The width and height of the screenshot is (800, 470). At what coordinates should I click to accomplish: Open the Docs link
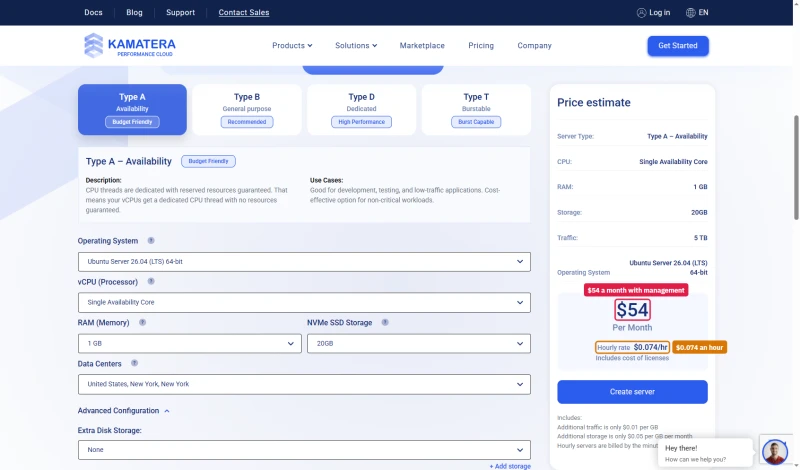click(x=93, y=12)
